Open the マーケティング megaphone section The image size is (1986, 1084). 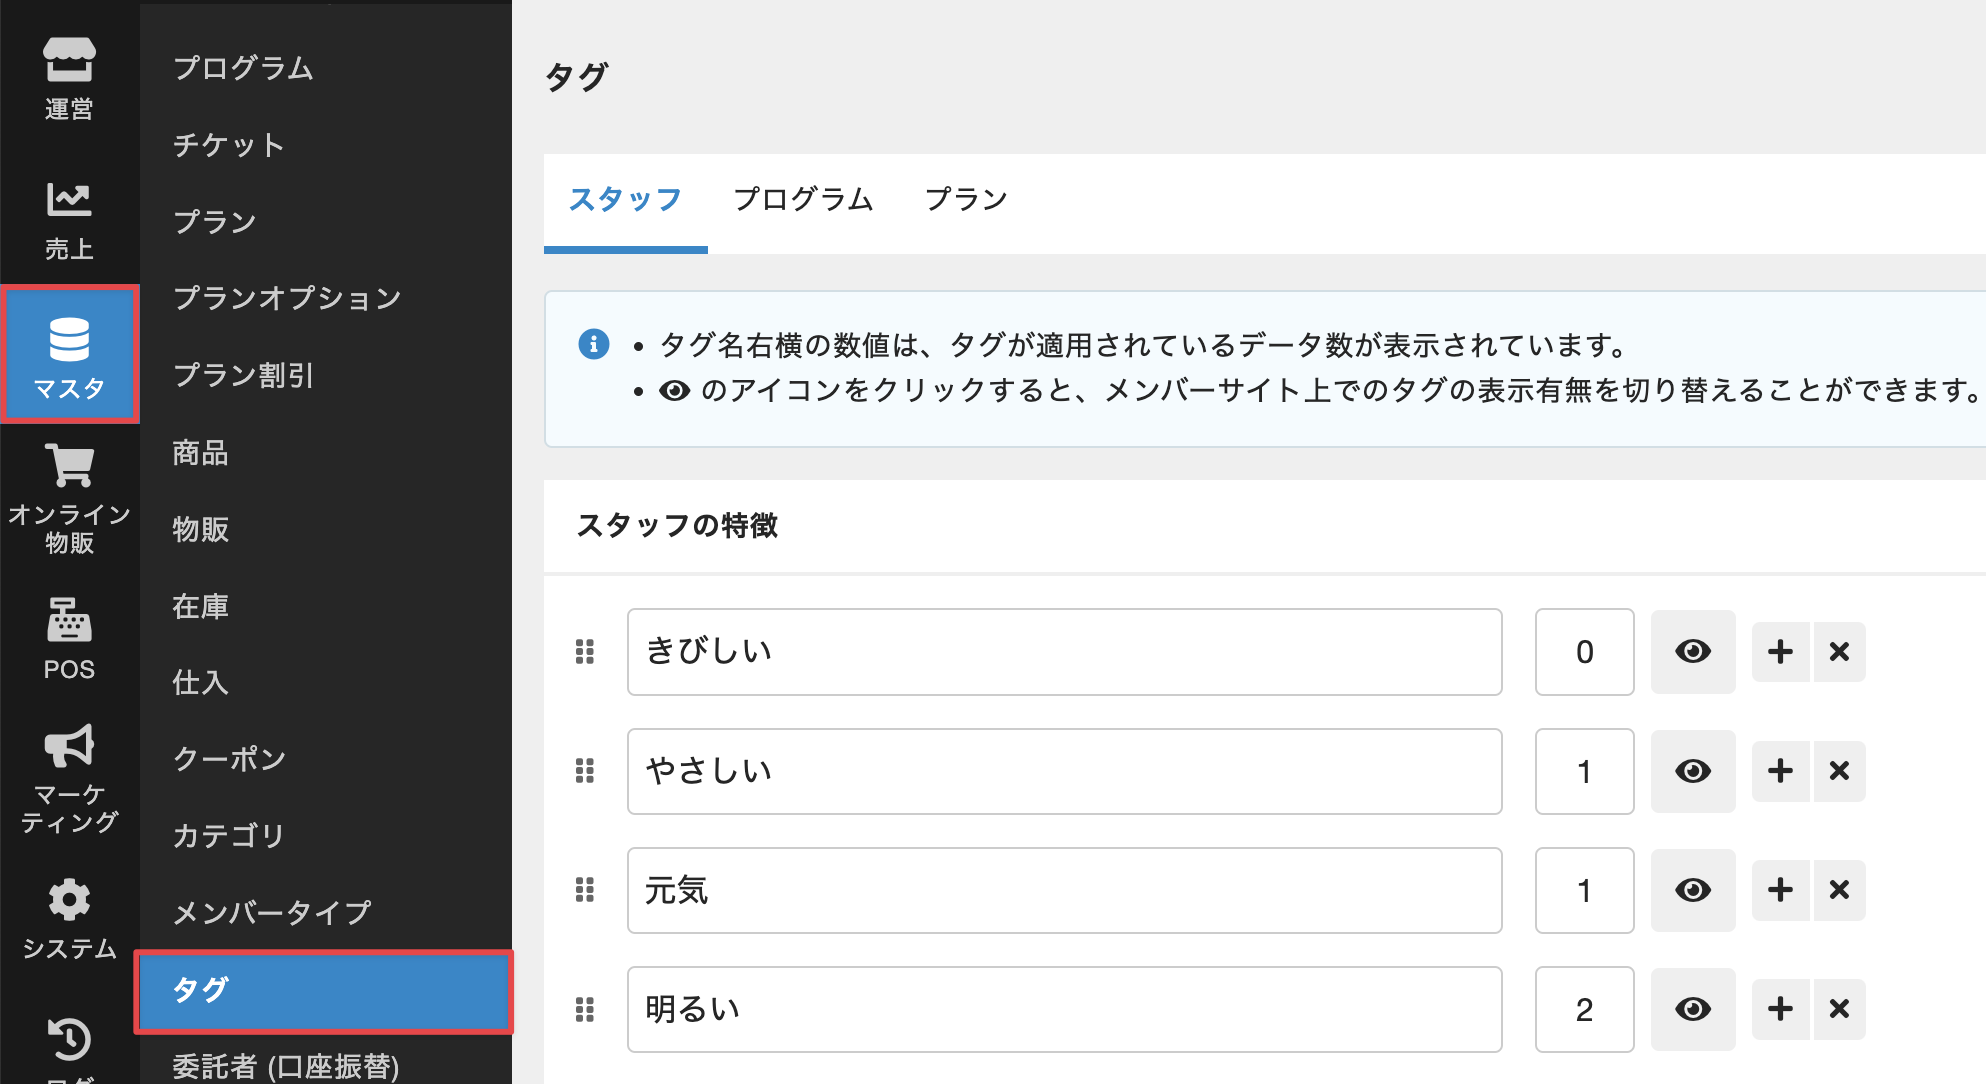pos(69,777)
